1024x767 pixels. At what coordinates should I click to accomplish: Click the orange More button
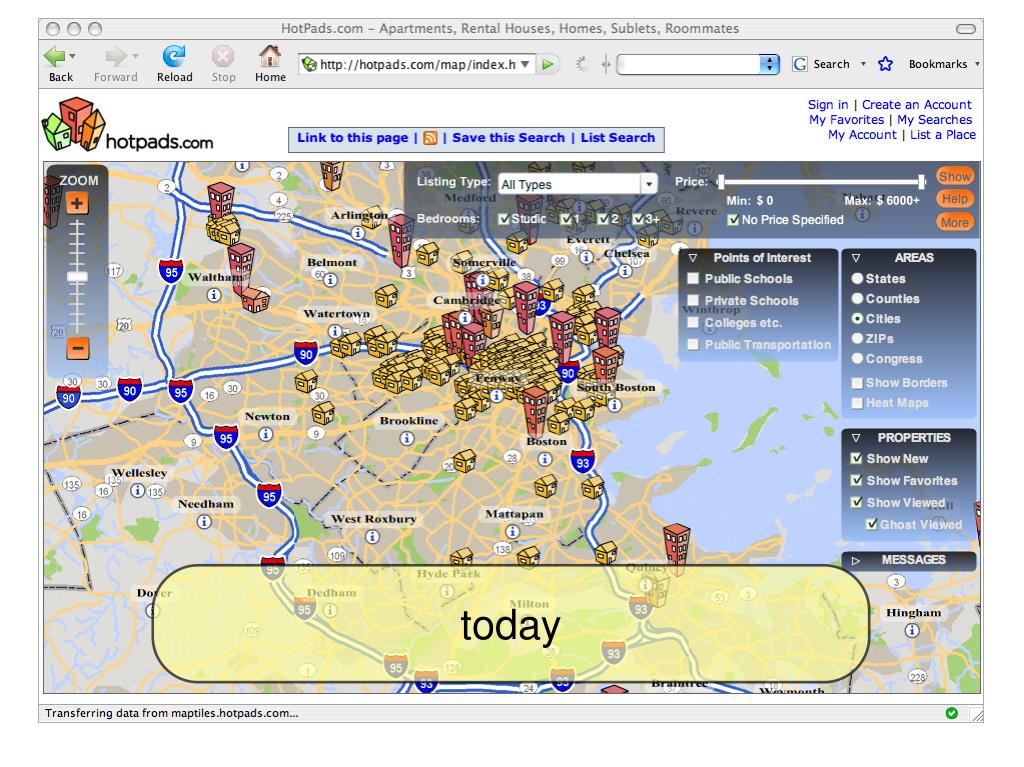955,222
